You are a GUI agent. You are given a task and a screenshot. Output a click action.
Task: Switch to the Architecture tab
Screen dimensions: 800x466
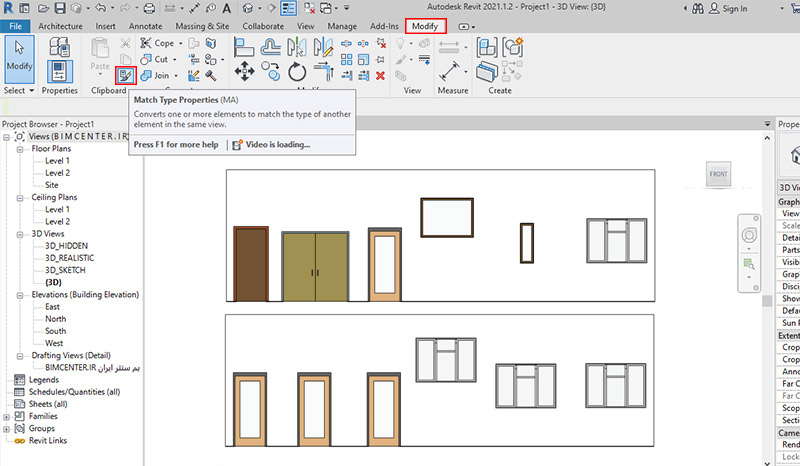pos(60,26)
